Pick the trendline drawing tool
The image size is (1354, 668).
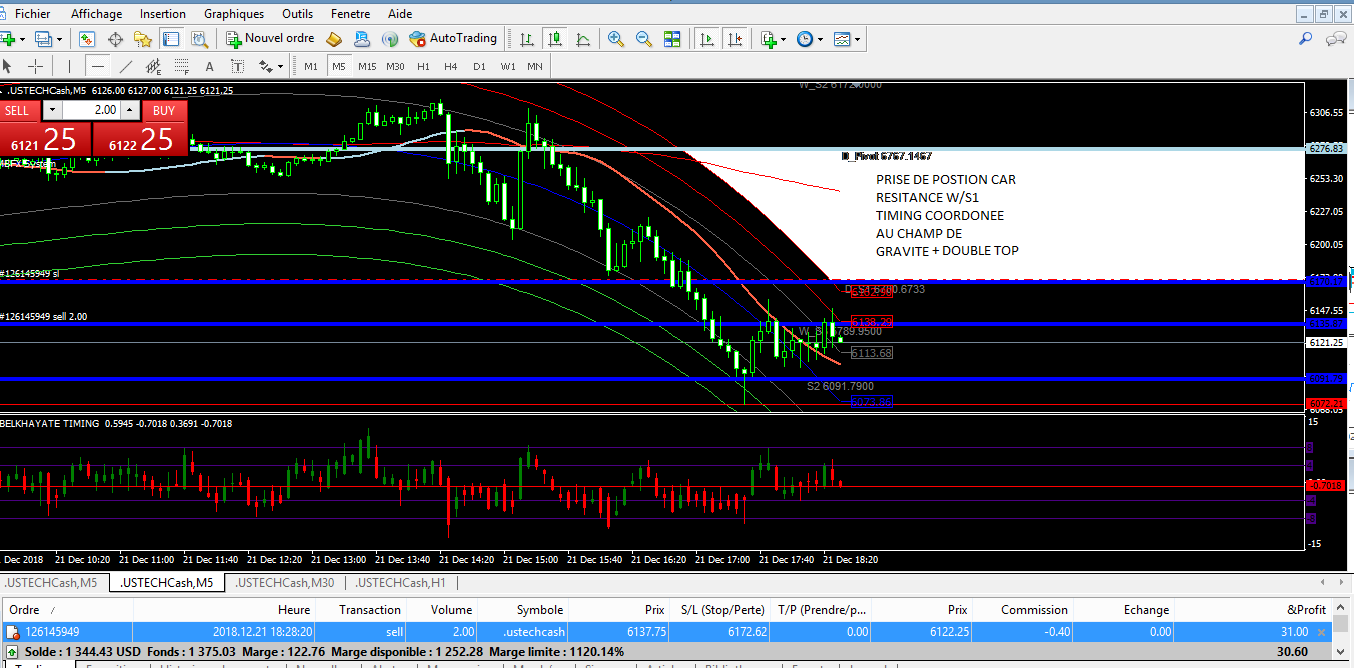coord(125,67)
